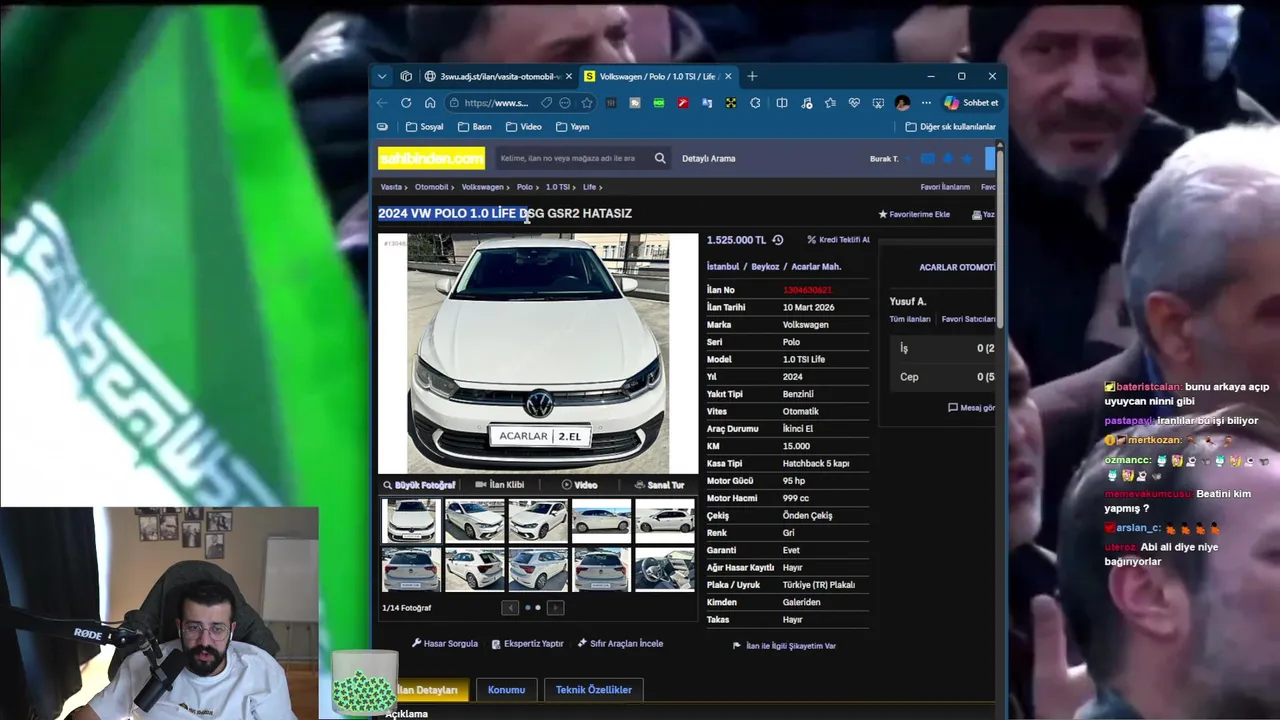The width and height of the screenshot is (1280, 720).
Task: Open a new browser tab
Action: point(752,76)
